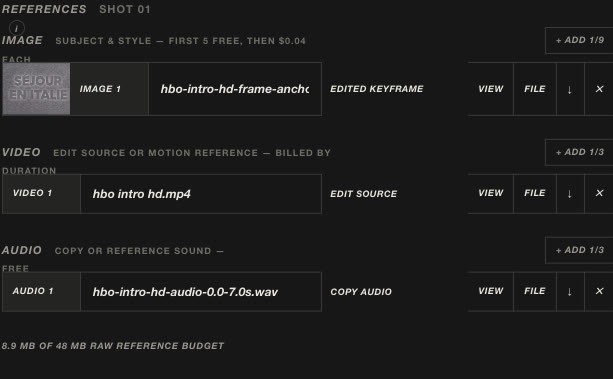Image resolution: width=613 pixels, height=379 pixels.
Task: Click the info icon under References
Action: [x=16, y=28]
